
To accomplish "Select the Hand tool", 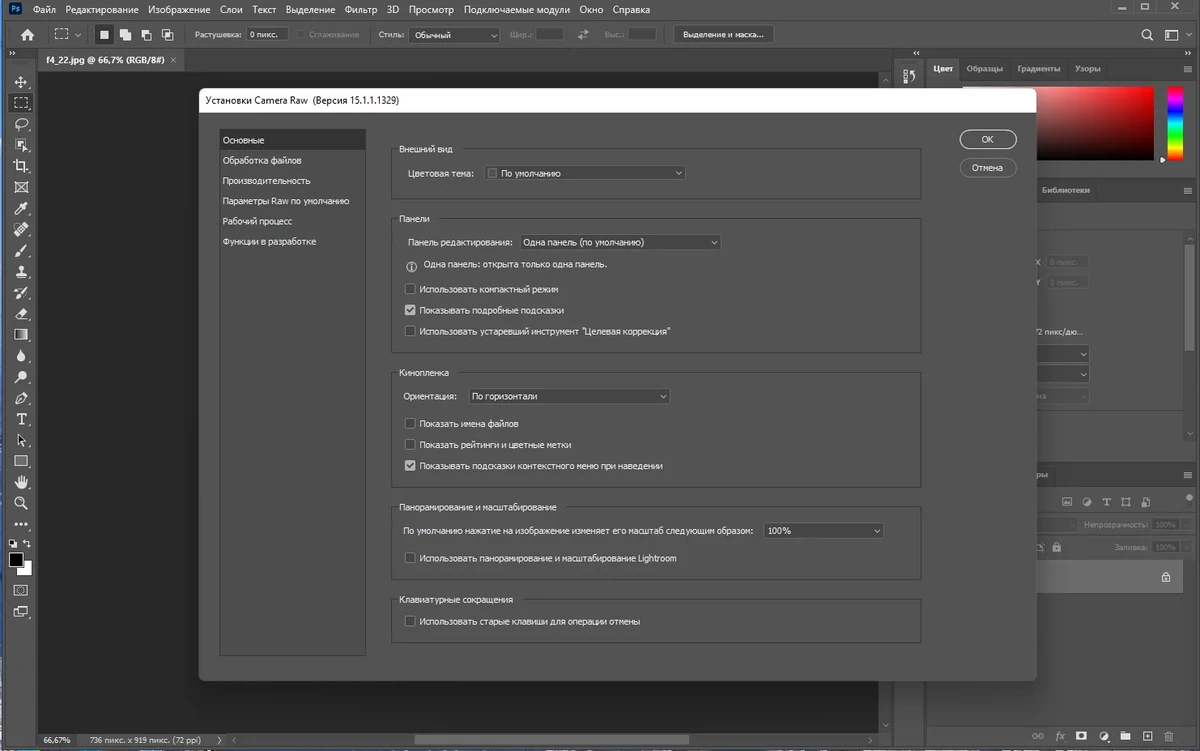I will (x=21, y=482).
